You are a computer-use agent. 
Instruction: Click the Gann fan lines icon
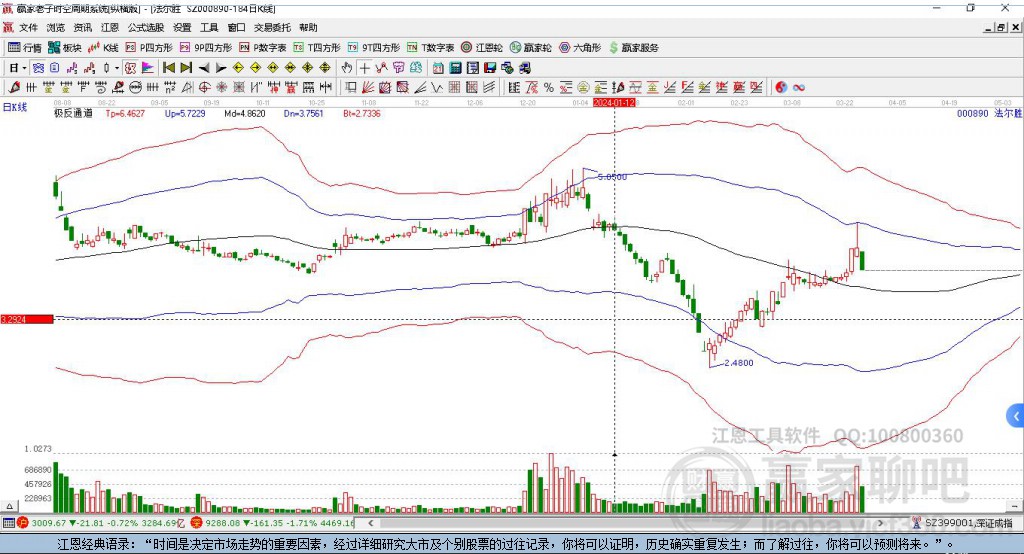pyautogui.click(x=368, y=88)
